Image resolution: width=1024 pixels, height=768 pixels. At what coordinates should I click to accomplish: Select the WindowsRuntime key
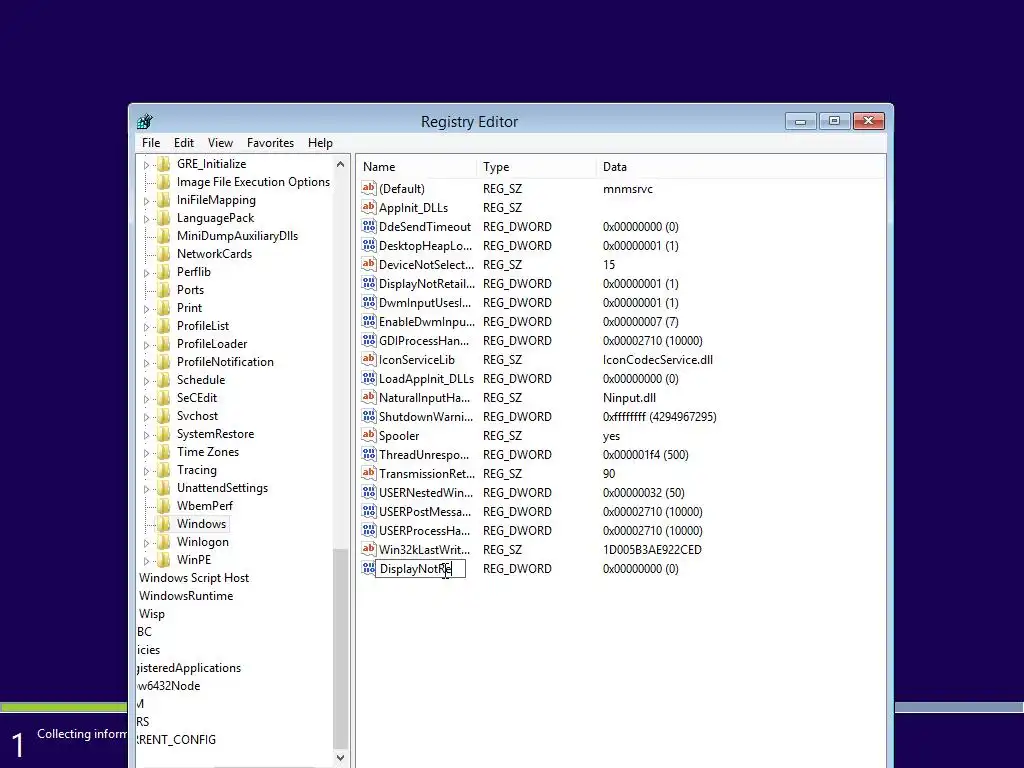[x=186, y=596]
